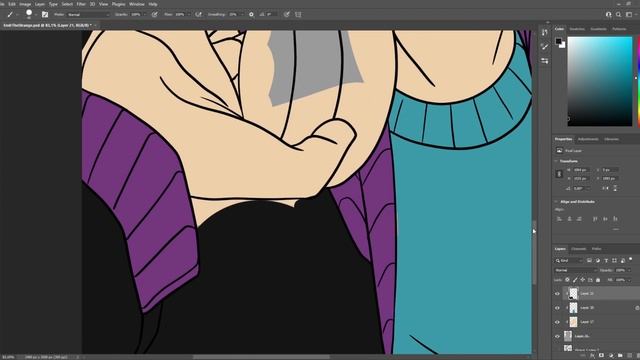The image size is (640, 360).
Task: Collapse the Transform section
Action: pyautogui.click(x=556, y=161)
